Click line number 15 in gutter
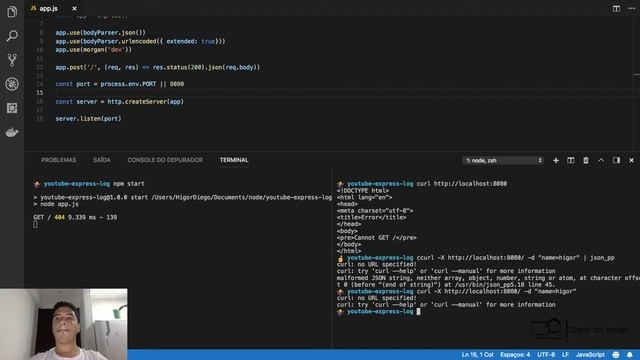Image resolution: width=640 pixels, height=360 pixels. click(40, 93)
